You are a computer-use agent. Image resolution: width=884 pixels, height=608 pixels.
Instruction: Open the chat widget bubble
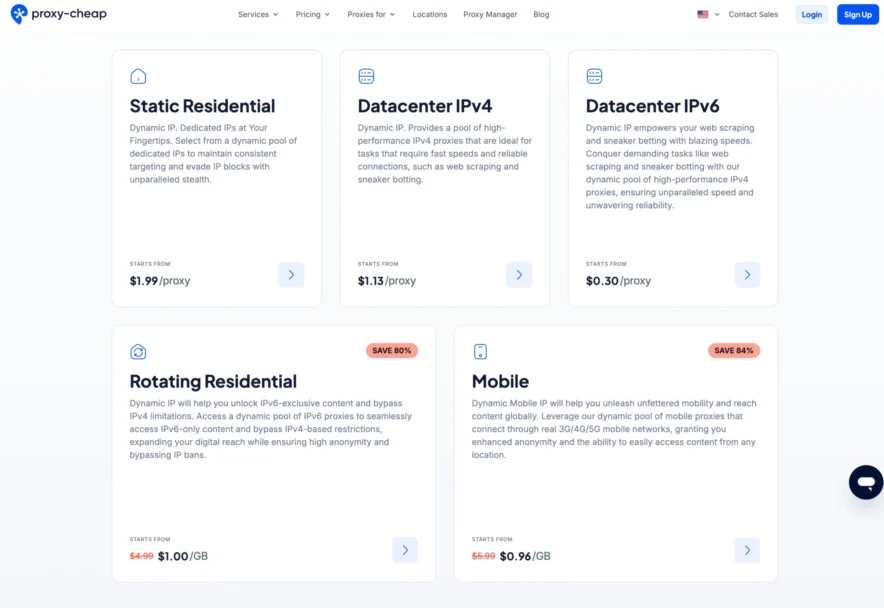[865, 482]
